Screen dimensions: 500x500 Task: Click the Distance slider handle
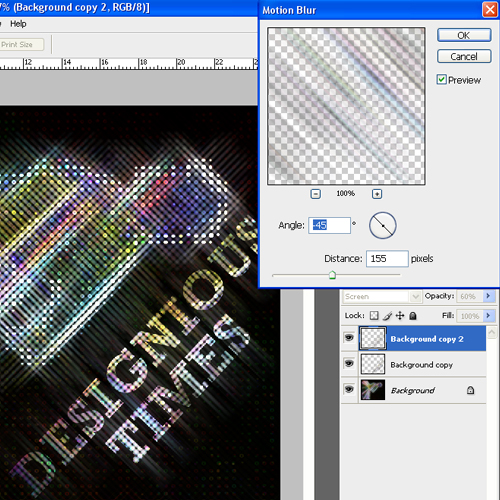point(332,275)
